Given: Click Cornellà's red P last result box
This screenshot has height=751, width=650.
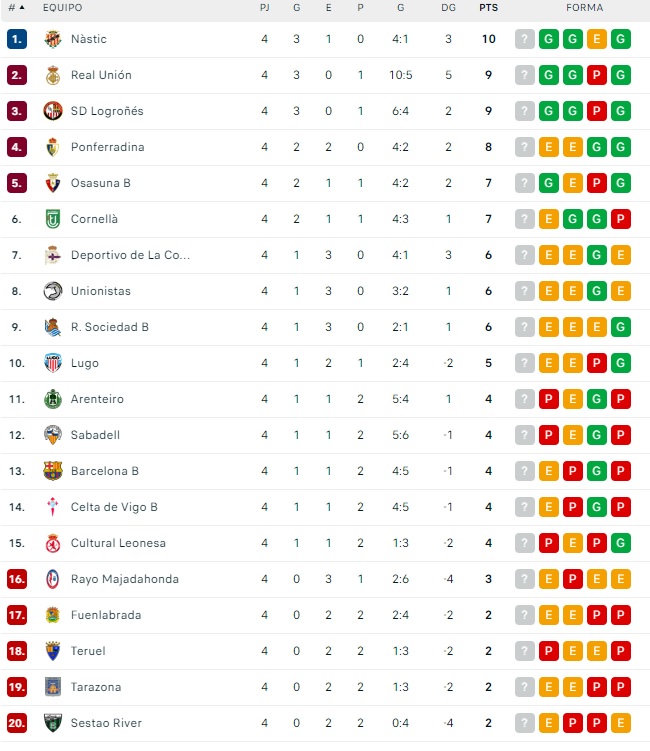Looking at the screenshot, I should tap(621, 219).
